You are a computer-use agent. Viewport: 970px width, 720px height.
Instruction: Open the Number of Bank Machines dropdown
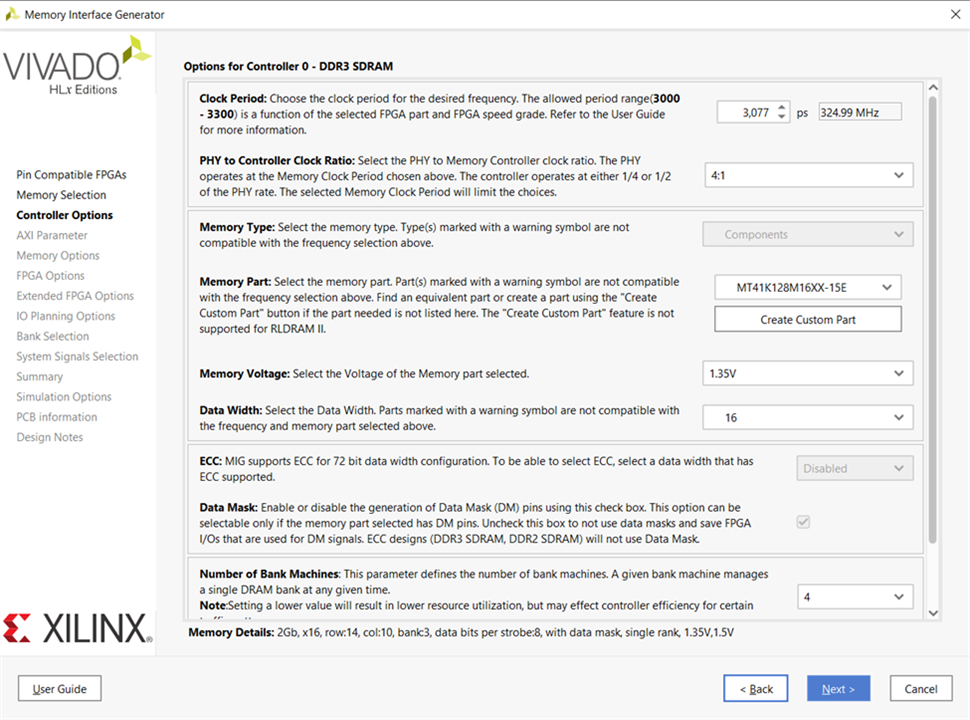point(854,597)
